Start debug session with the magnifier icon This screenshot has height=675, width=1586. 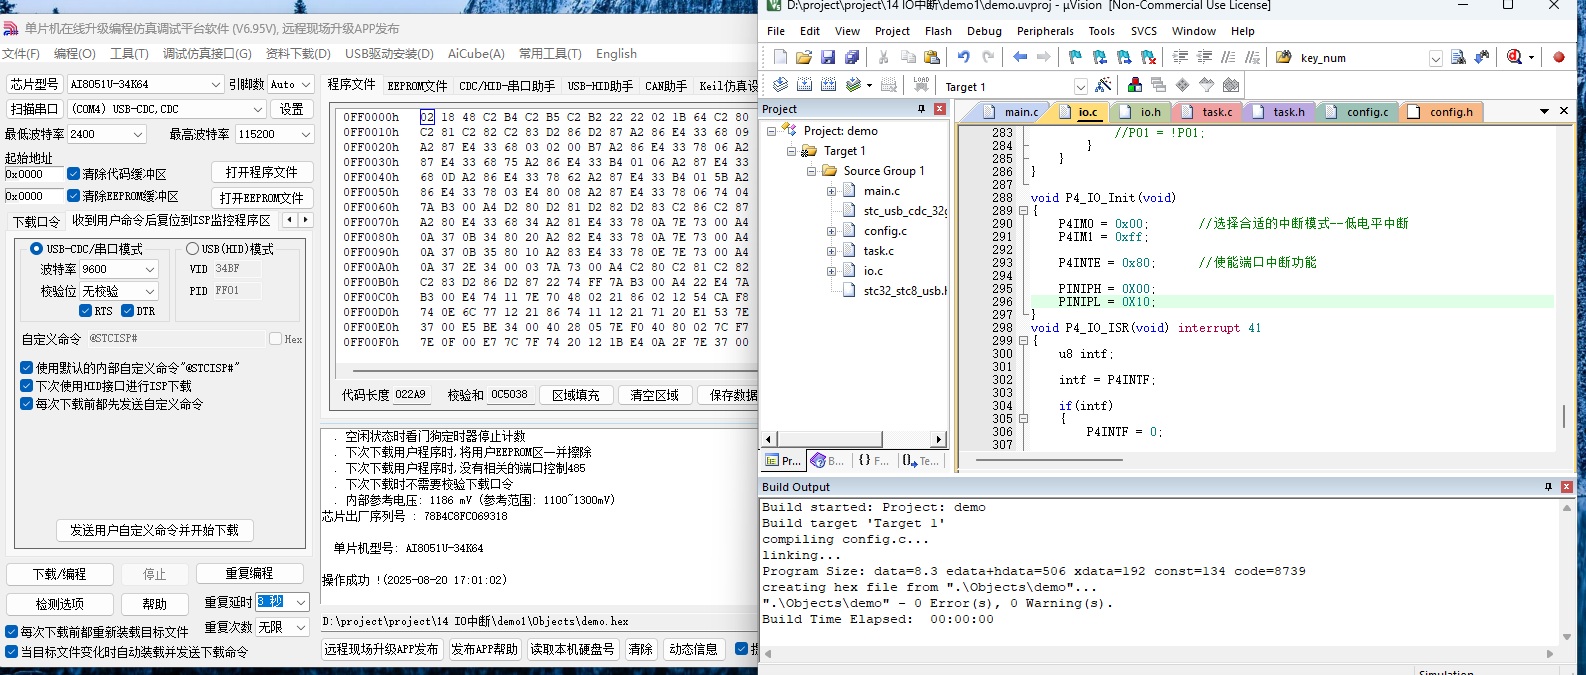pyautogui.click(x=1514, y=57)
